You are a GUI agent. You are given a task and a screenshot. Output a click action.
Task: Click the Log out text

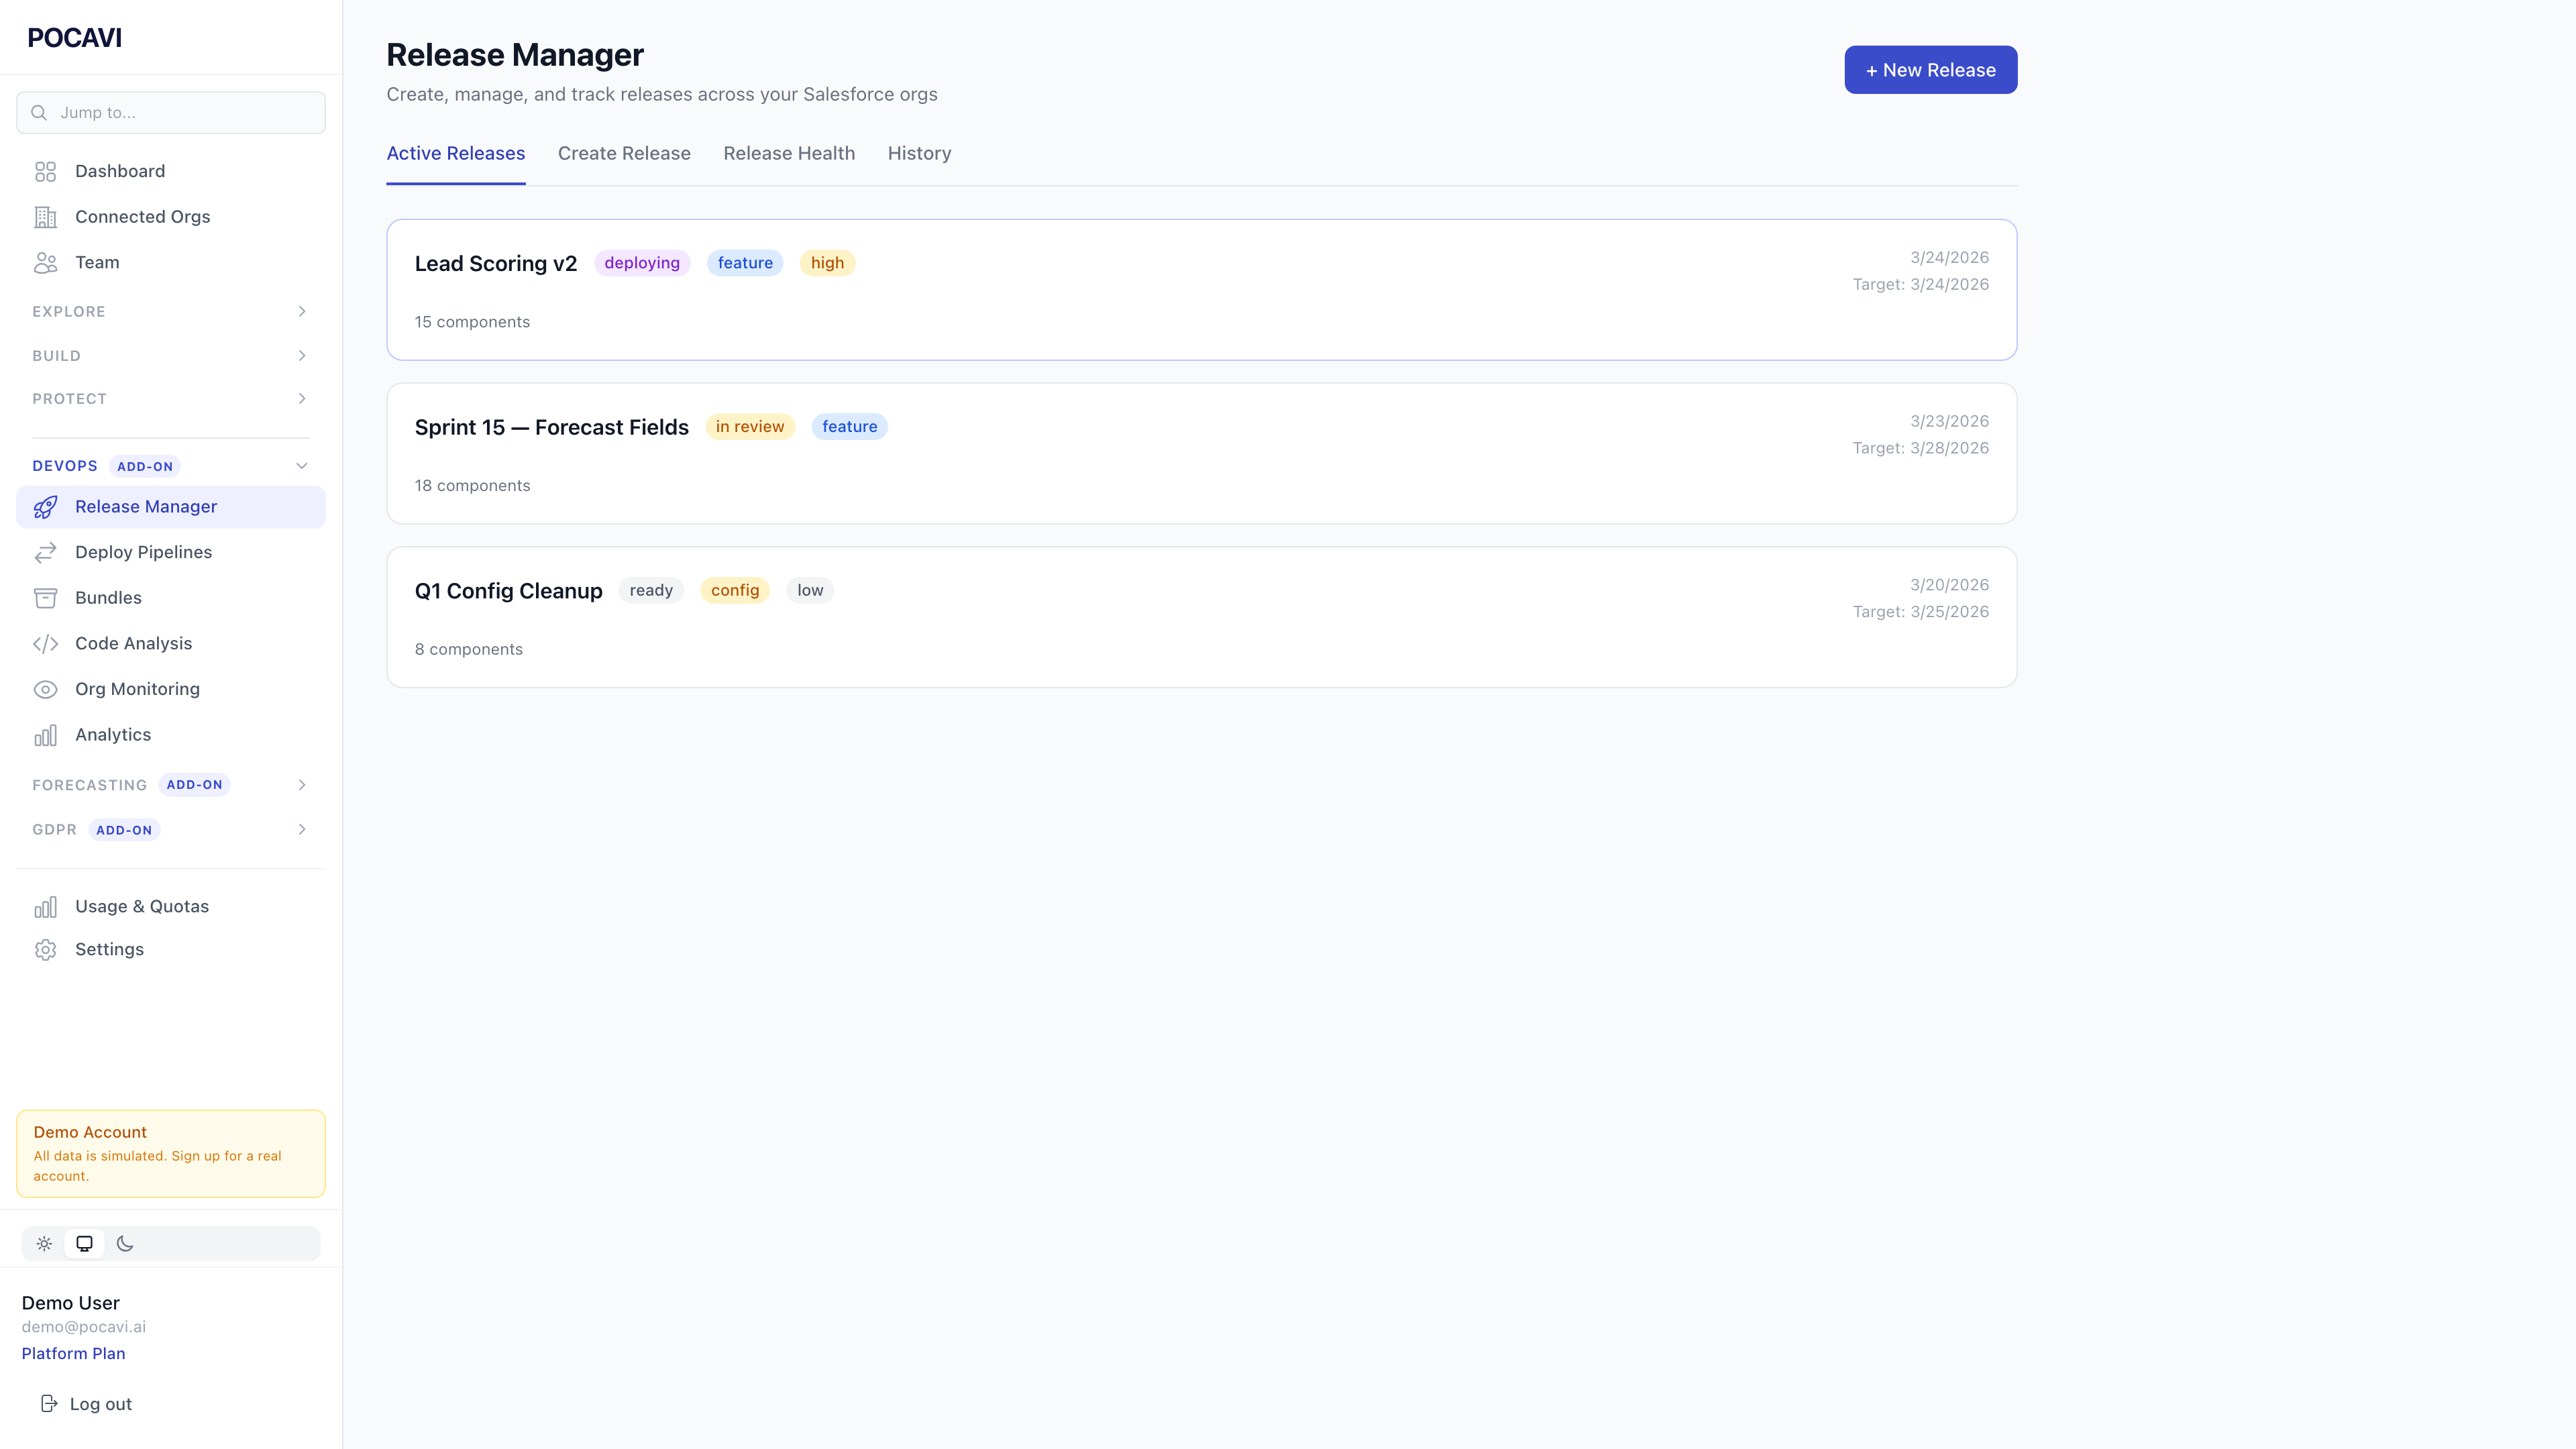(x=101, y=1404)
